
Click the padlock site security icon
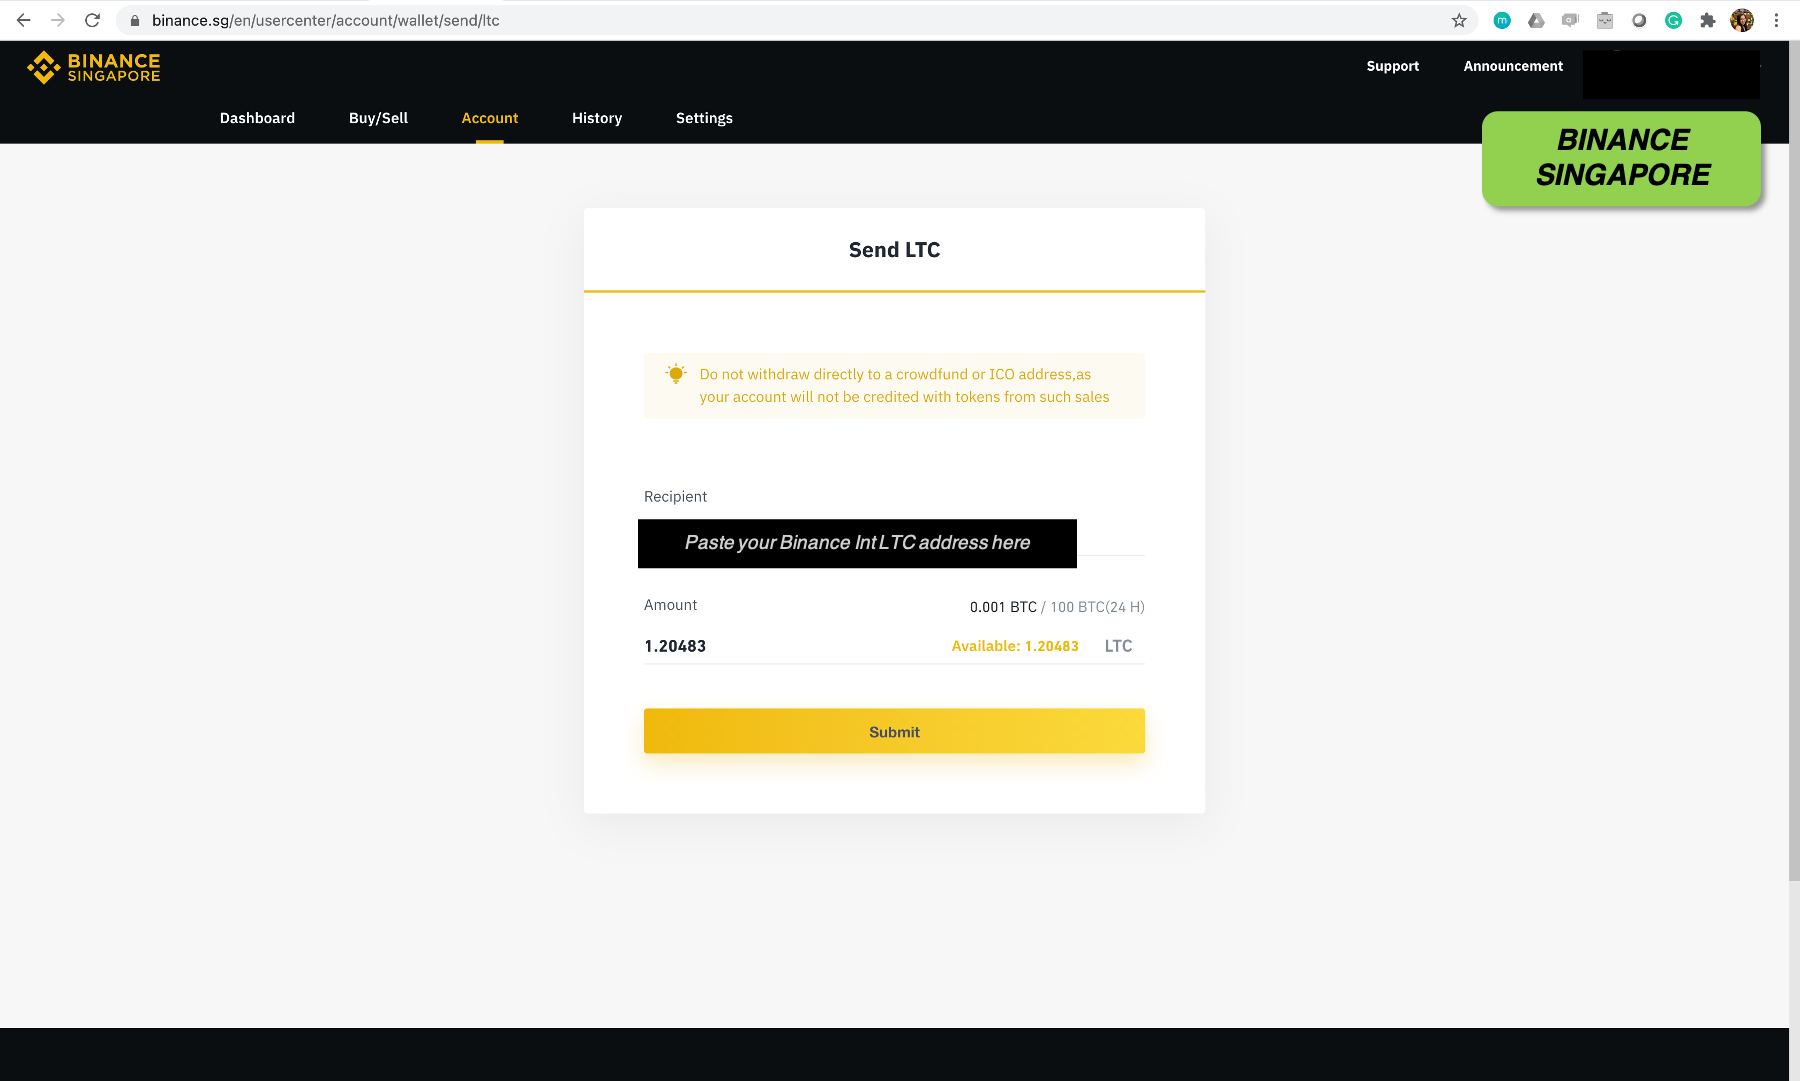point(135,20)
